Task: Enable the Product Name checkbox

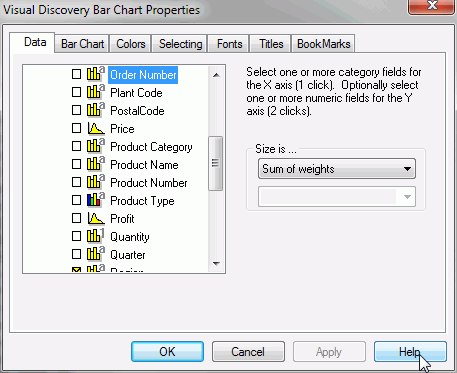Action: click(x=76, y=164)
